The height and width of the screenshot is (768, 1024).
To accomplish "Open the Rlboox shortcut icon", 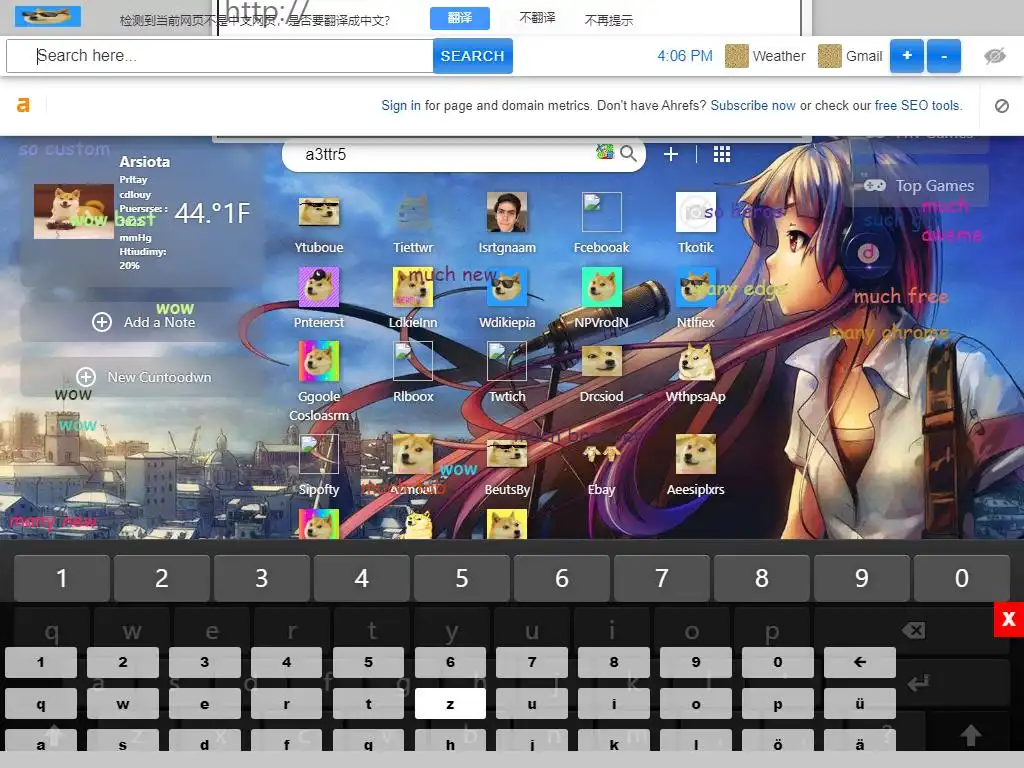I will coord(413,360).
